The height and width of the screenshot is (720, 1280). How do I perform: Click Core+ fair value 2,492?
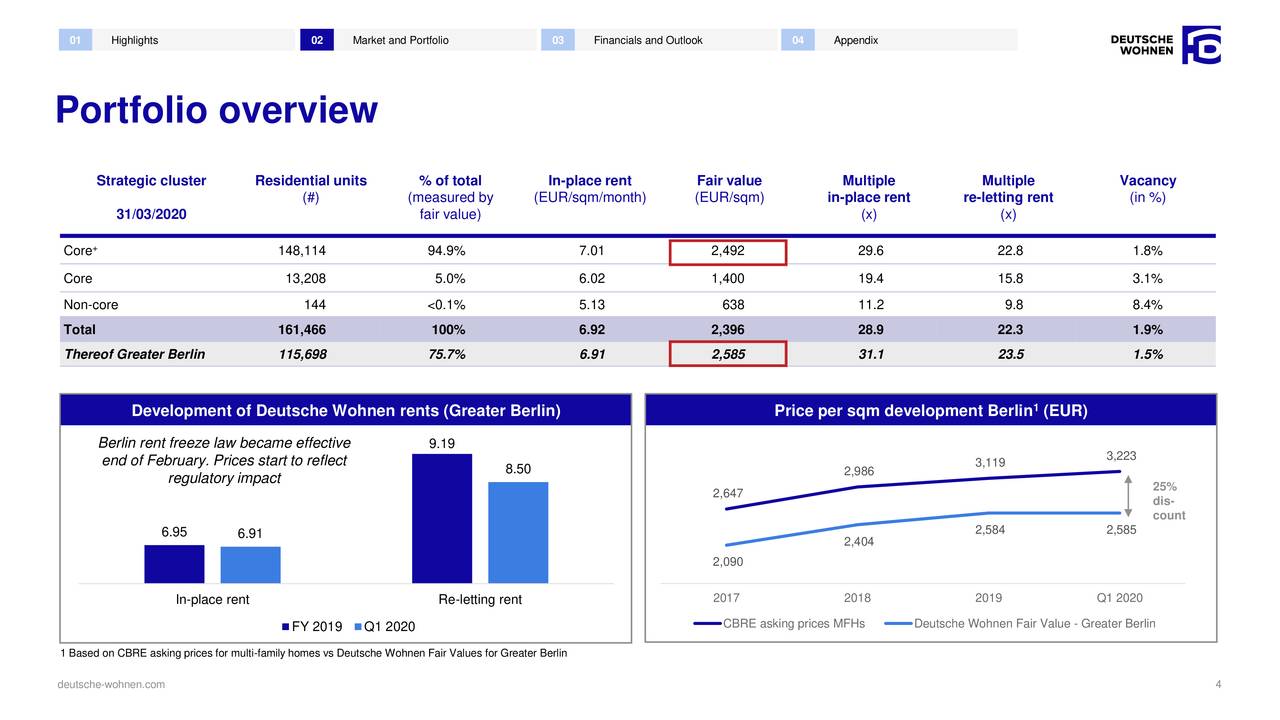click(727, 252)
